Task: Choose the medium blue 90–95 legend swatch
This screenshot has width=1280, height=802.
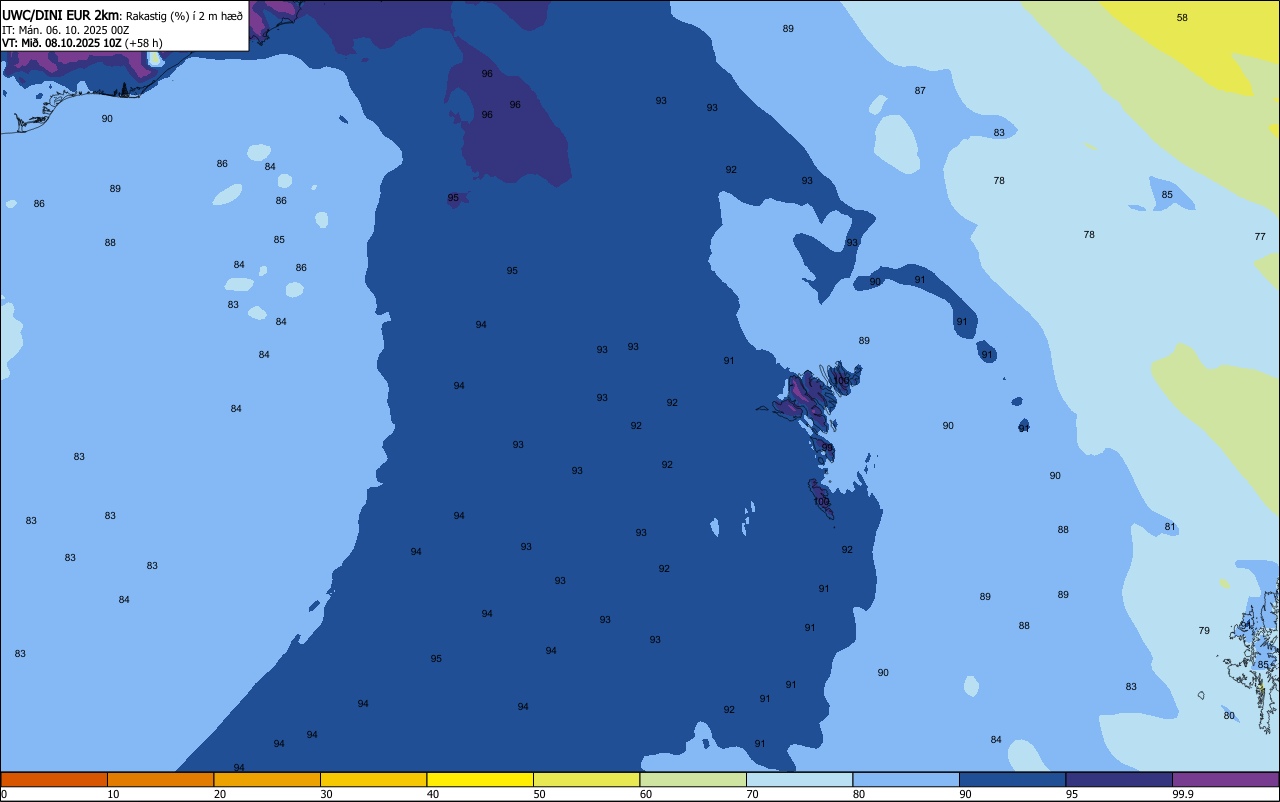Action: [1012, 779]
